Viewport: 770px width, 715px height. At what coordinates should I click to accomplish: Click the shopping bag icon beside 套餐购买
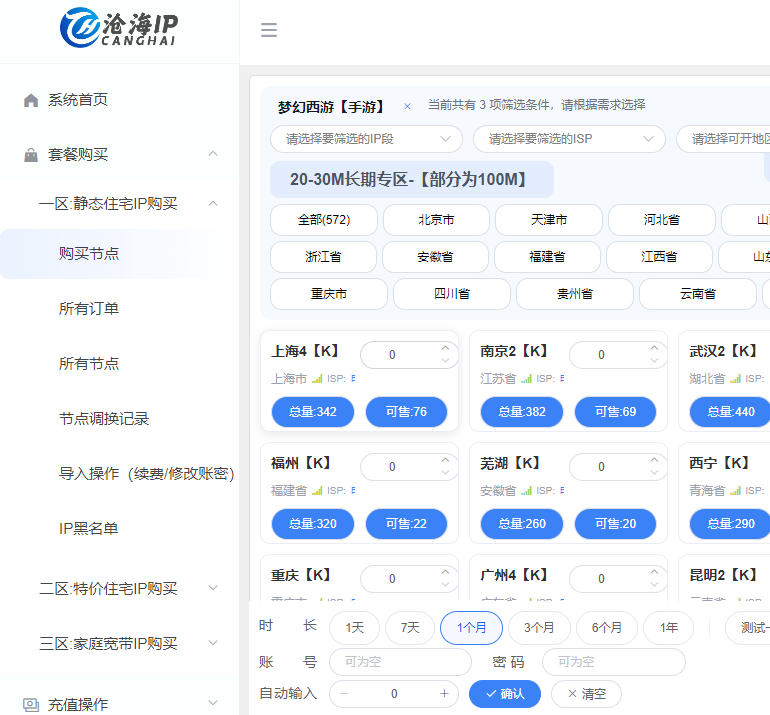pyautogui.click(x=31, y=155)
